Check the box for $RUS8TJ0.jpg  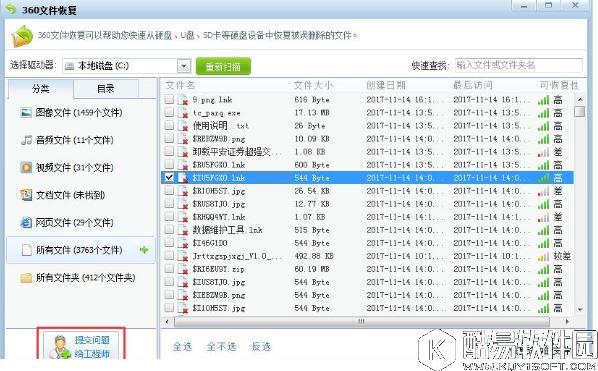click(x=169, y=204)
